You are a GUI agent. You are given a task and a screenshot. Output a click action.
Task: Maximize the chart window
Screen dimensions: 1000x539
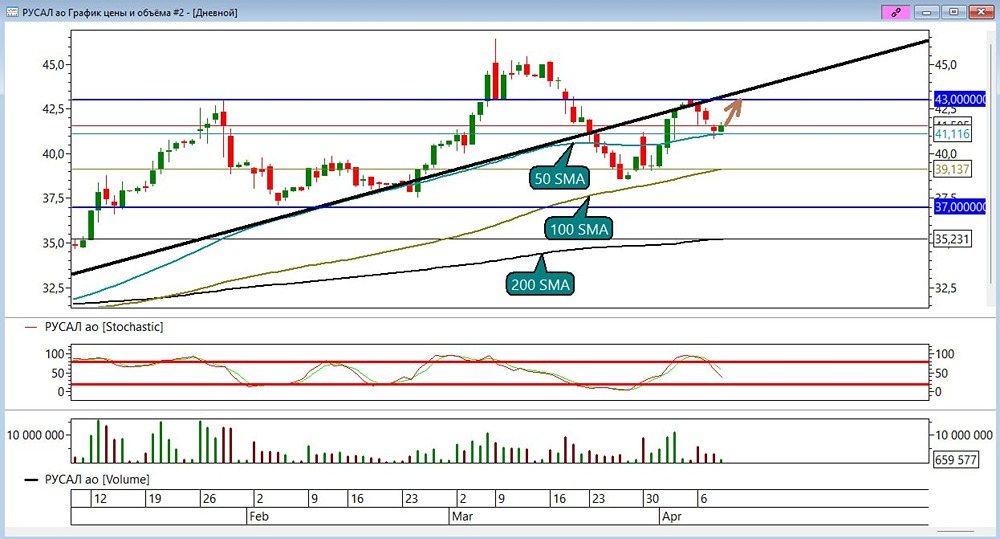click(953, 11)
